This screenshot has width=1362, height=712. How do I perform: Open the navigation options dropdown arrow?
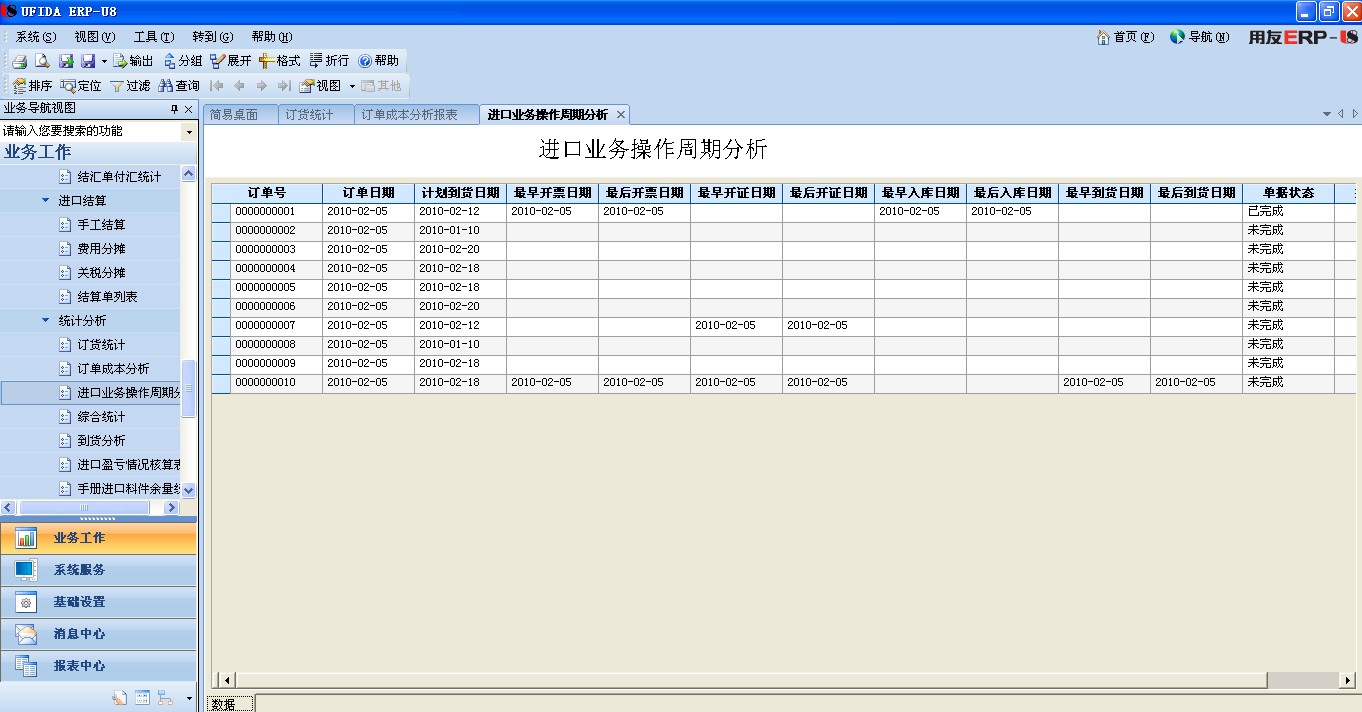[189, 698]
